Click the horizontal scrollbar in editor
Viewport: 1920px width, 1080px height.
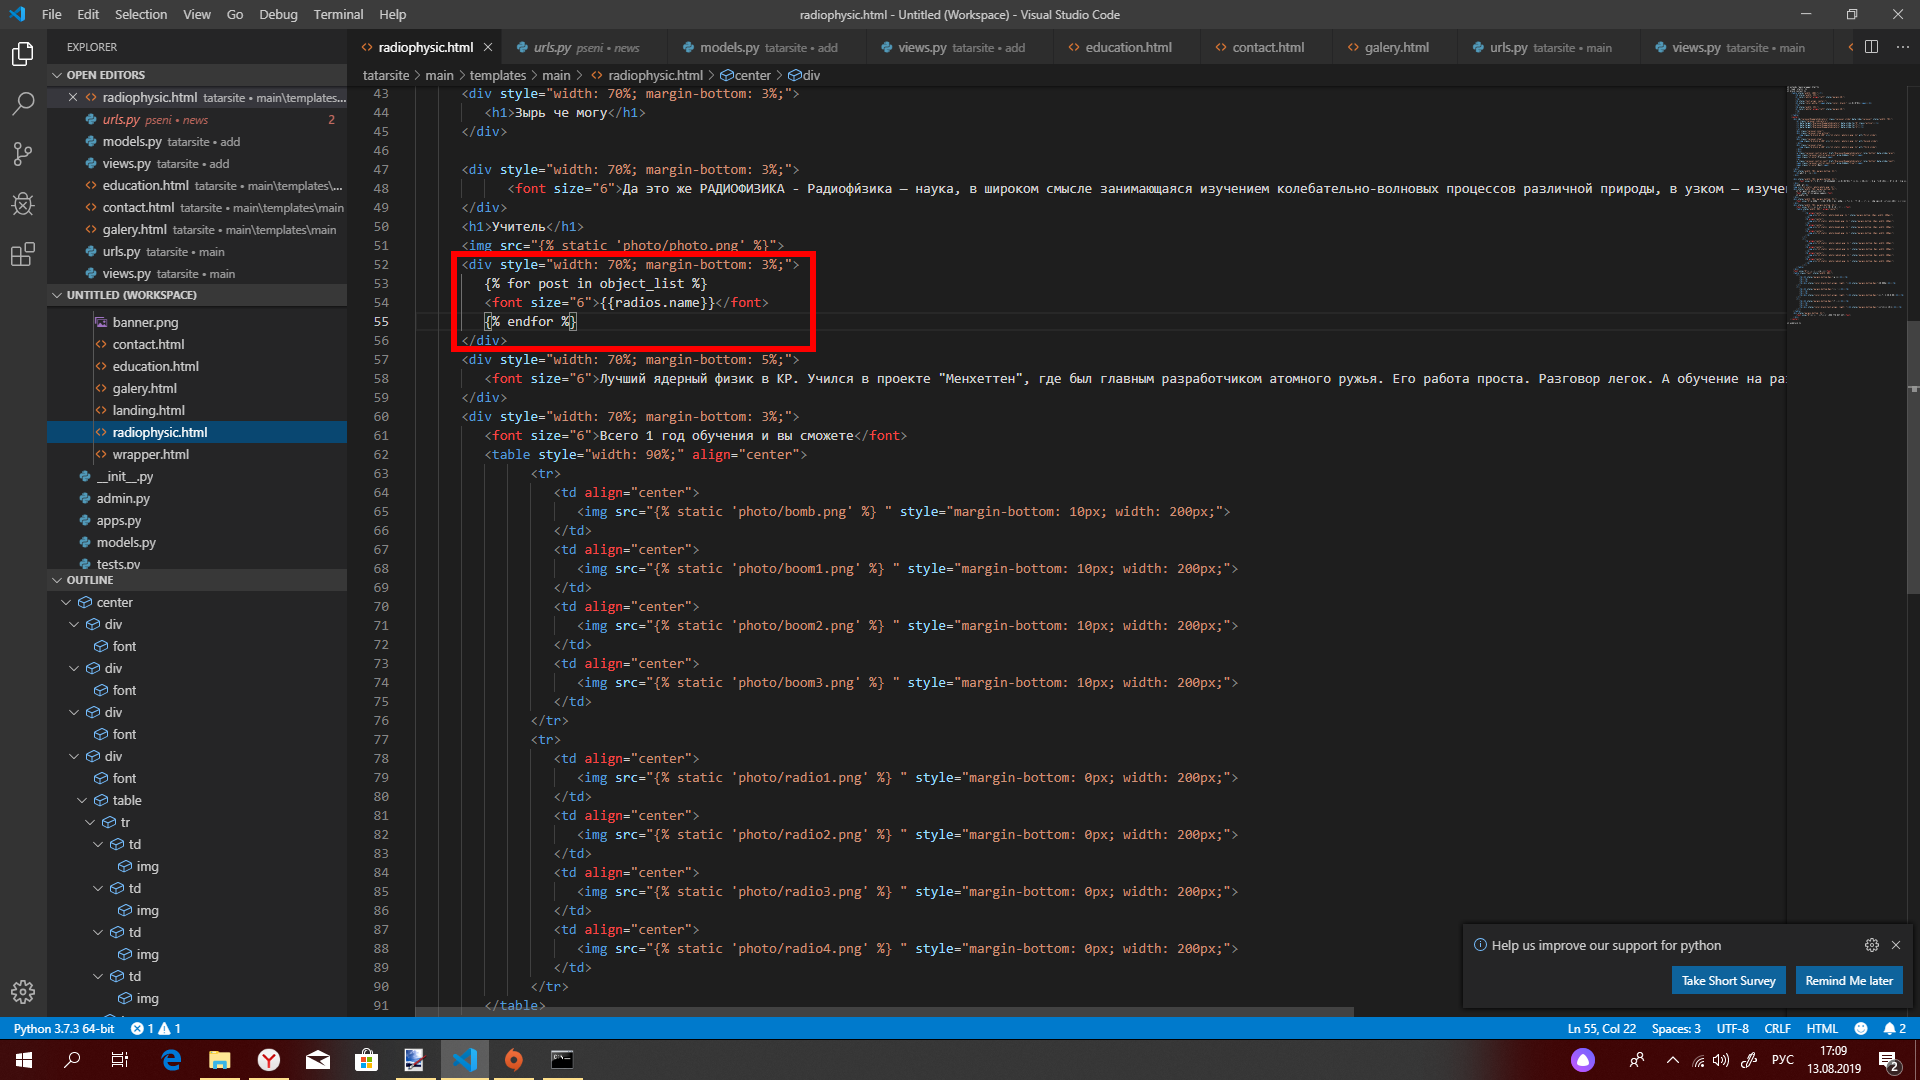pos(884,1011)
